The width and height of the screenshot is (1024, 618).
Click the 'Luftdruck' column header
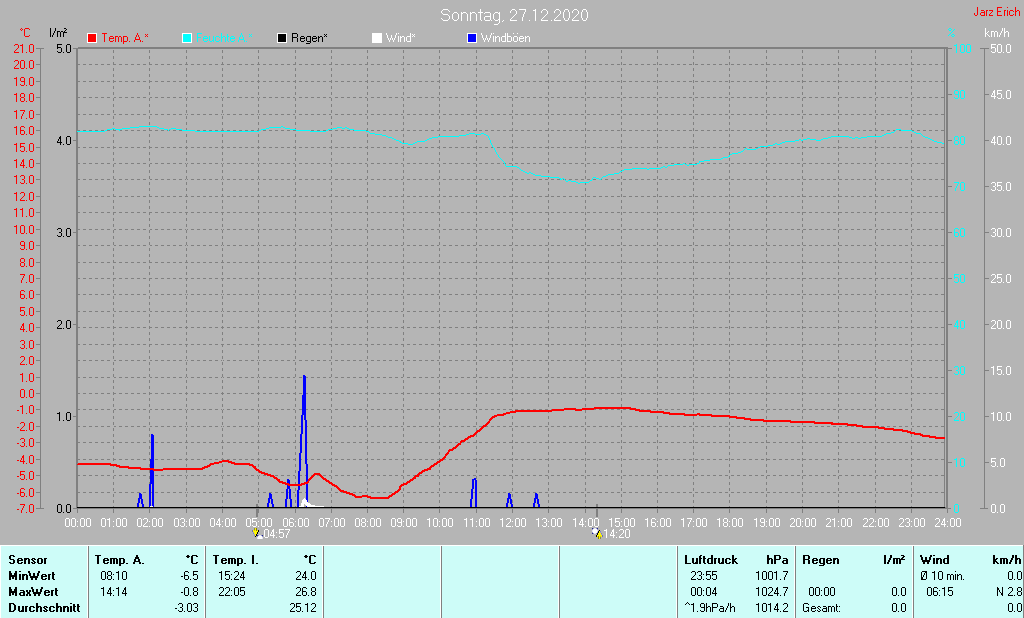[x=711, y=560]
